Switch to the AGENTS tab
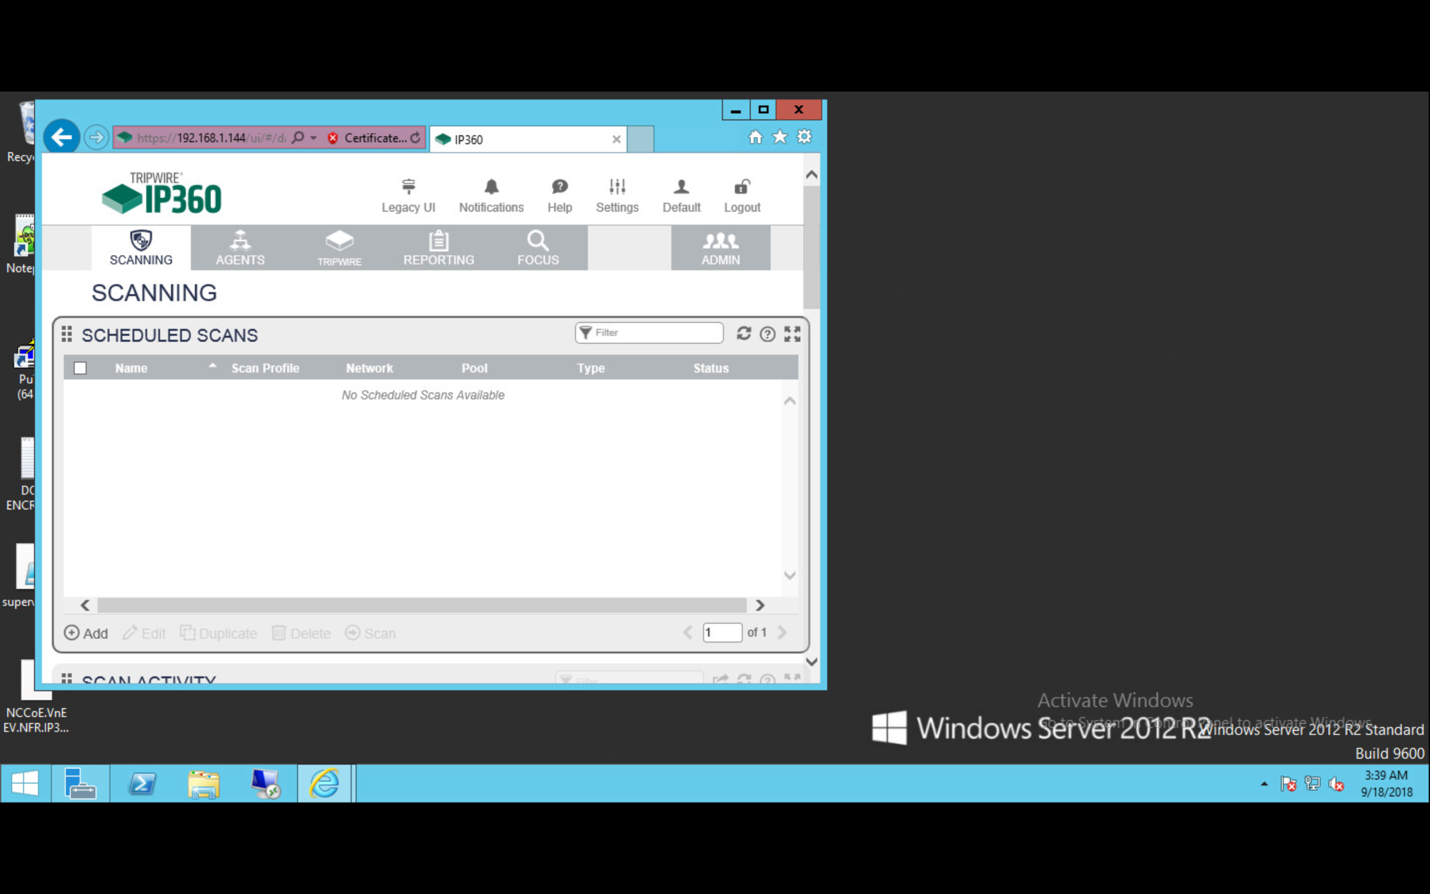 240,248
